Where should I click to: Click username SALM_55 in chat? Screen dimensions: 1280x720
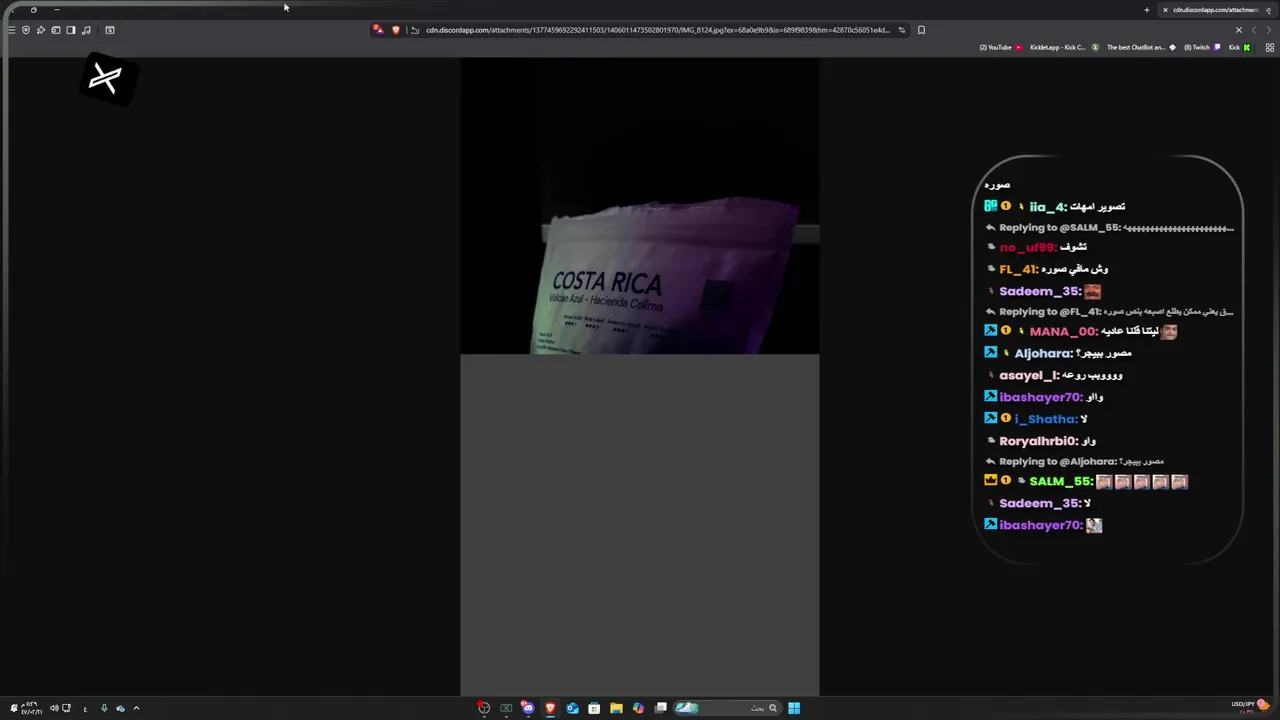tap(1060, 481)
